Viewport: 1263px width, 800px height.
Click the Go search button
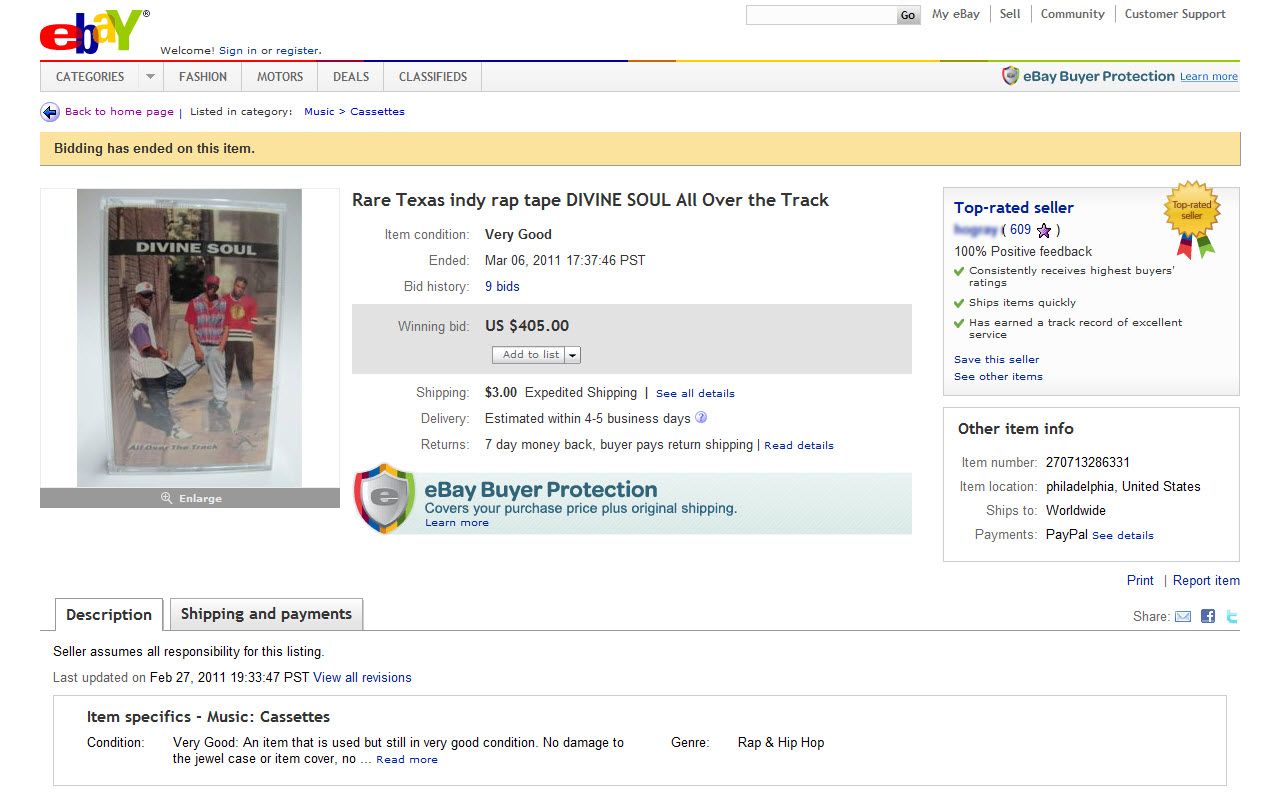(908, 15)
